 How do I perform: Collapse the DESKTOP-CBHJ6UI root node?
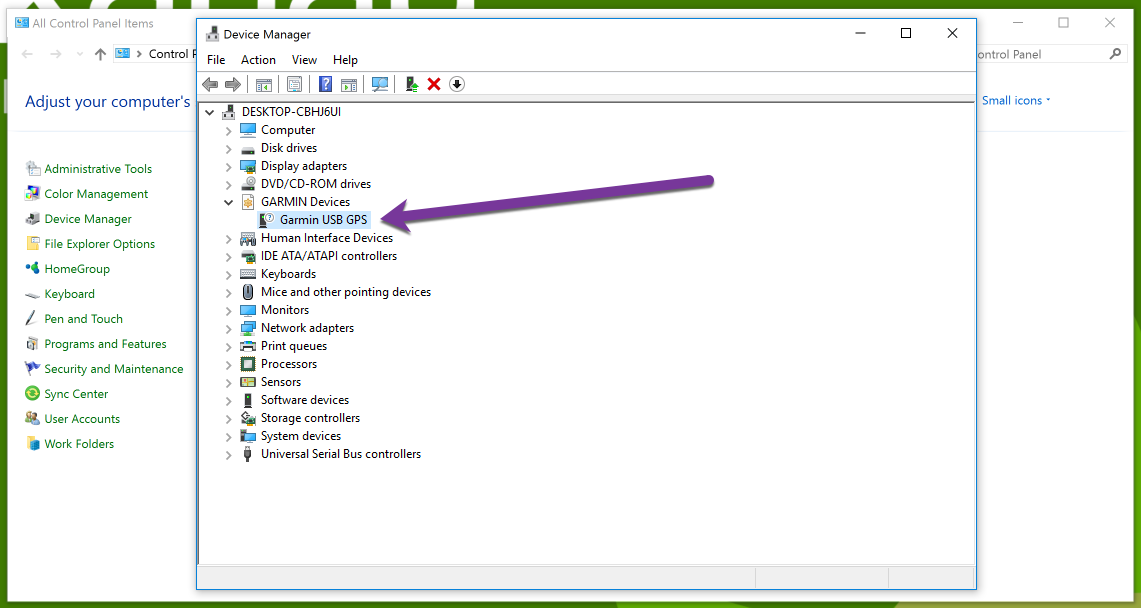[x=210, y=113]
